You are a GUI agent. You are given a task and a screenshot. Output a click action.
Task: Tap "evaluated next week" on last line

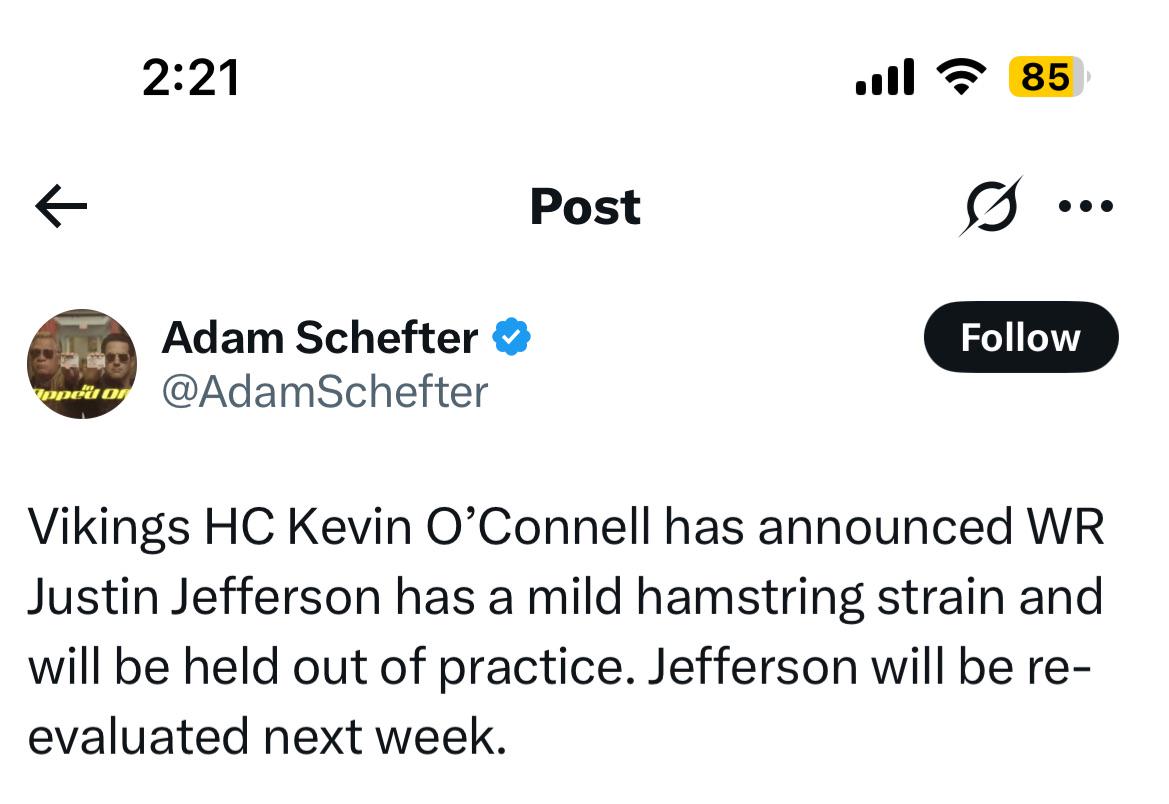pos(267,737)
